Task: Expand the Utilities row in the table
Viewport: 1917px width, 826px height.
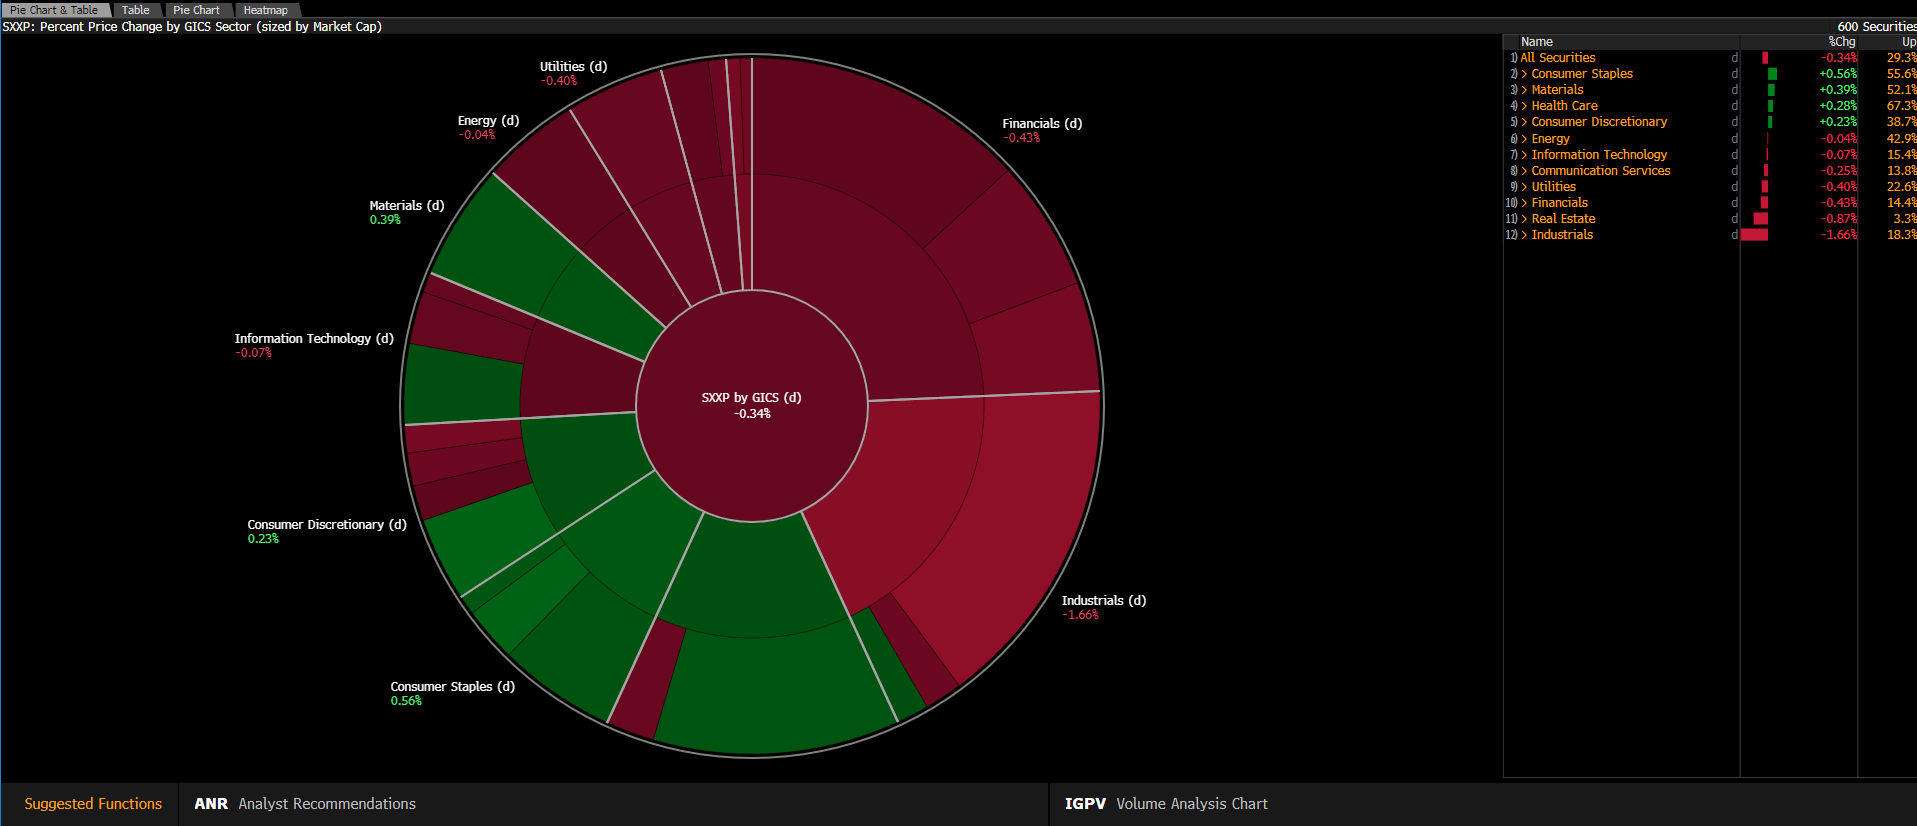Action: click(1525, 187)
